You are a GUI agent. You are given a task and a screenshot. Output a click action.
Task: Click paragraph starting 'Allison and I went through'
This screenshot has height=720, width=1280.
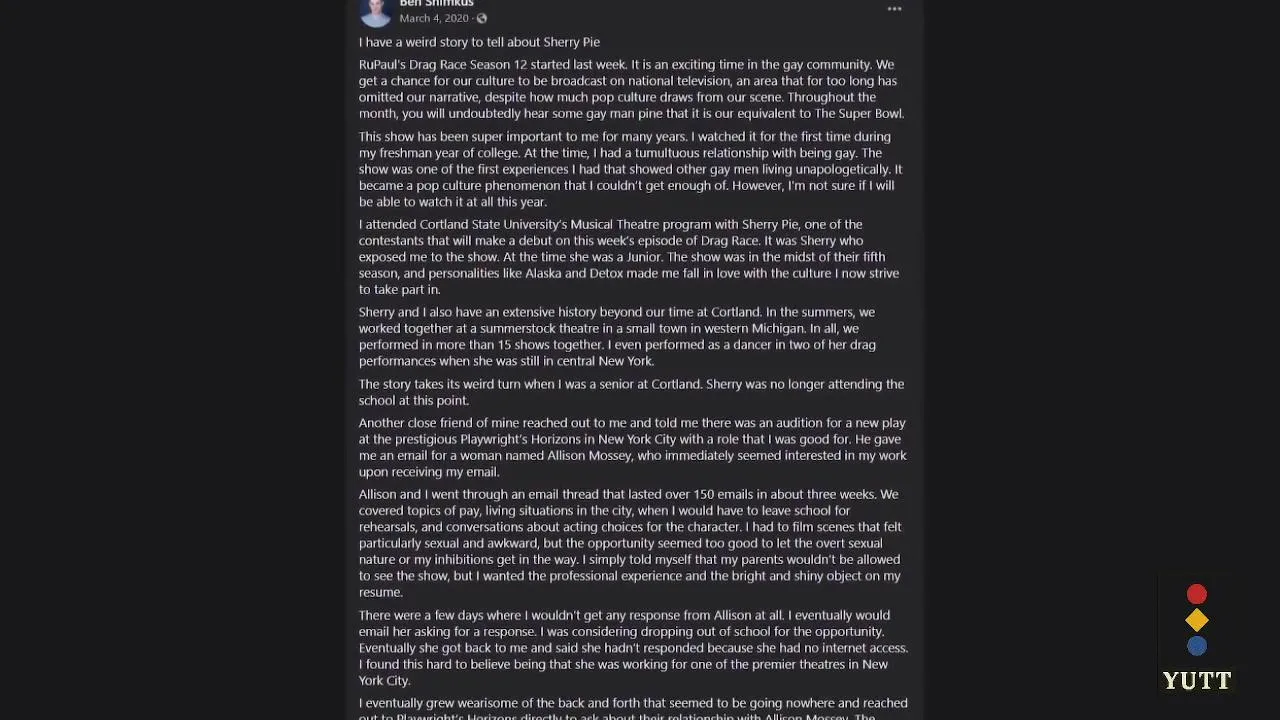click(x=630, y=543)
